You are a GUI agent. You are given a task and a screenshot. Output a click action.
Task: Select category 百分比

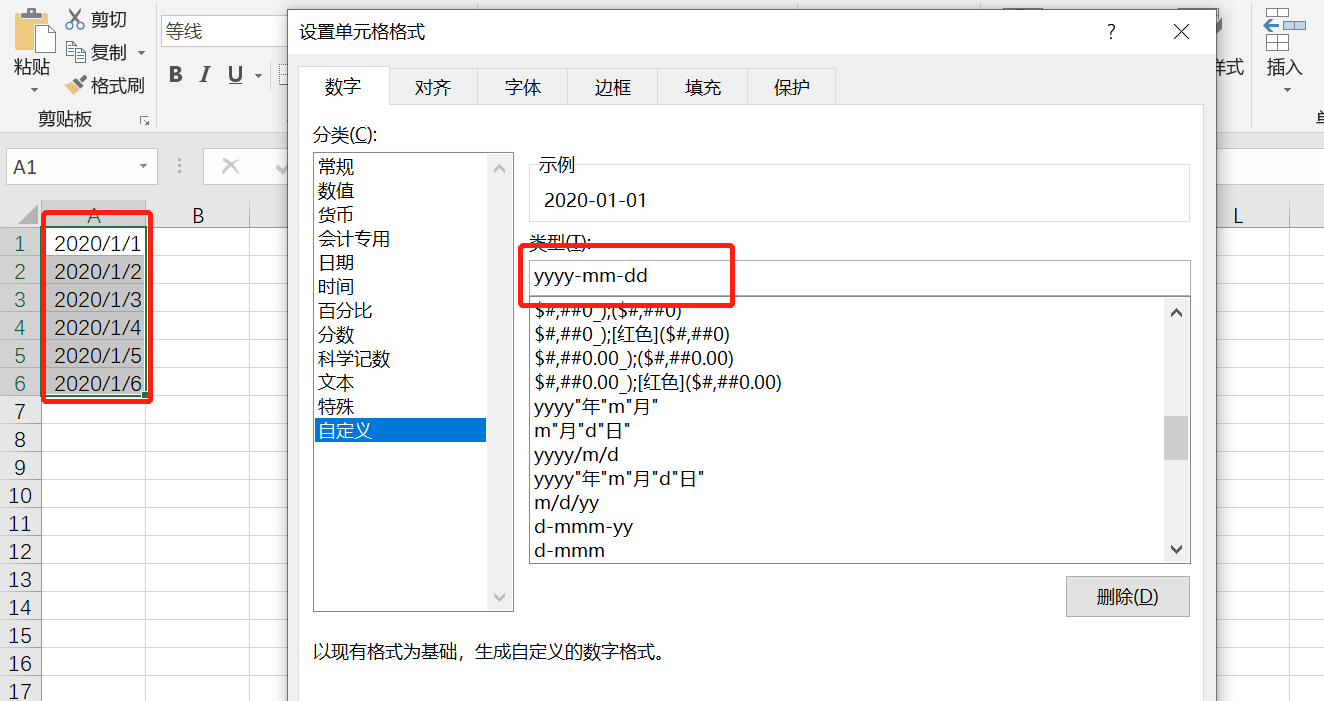coord(400,311)
